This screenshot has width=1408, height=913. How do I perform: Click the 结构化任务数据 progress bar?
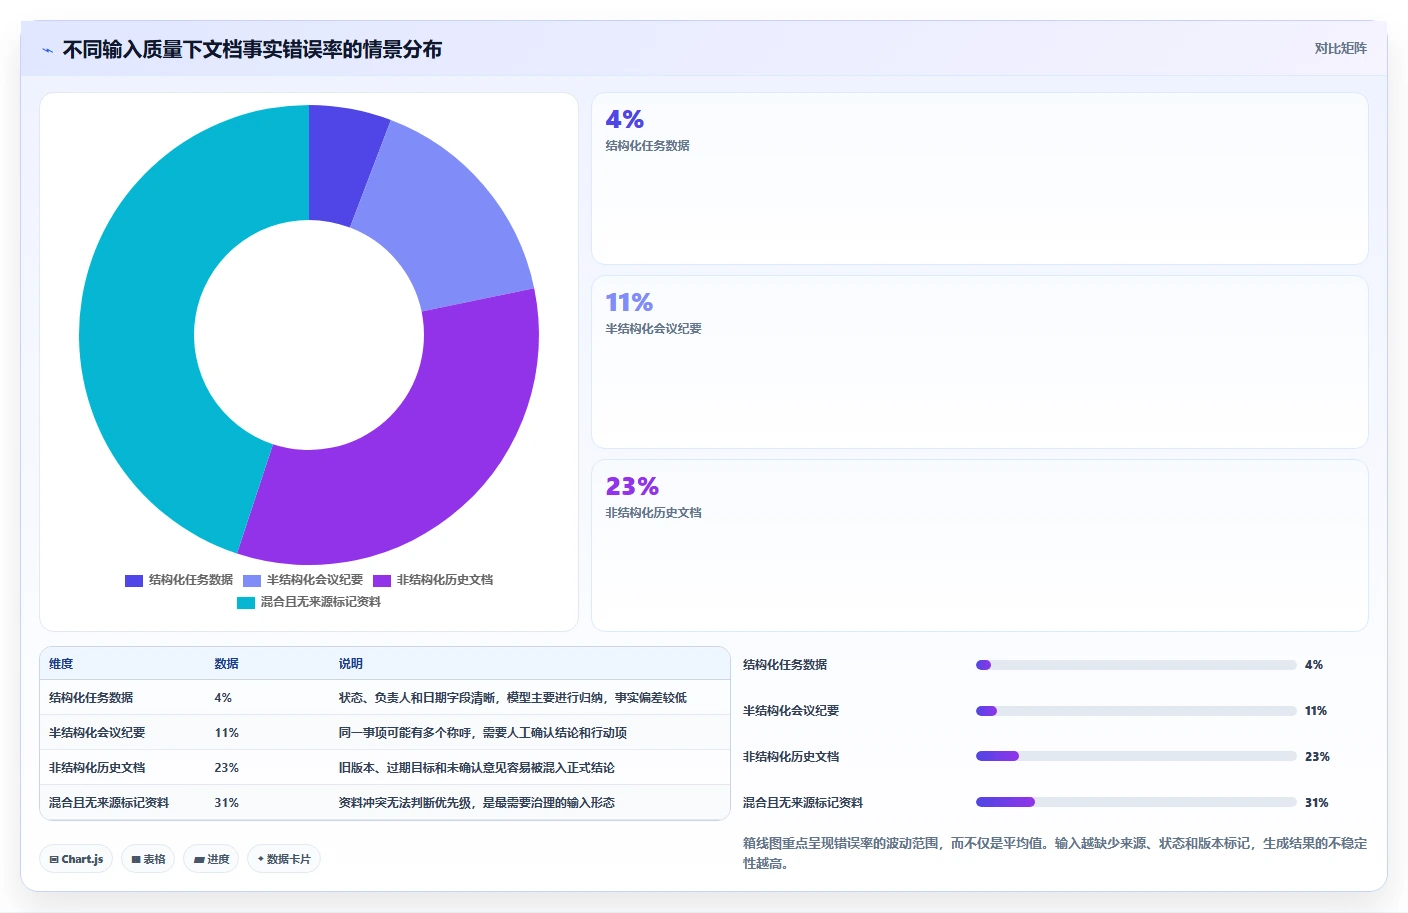click(x=1136, y=665)
